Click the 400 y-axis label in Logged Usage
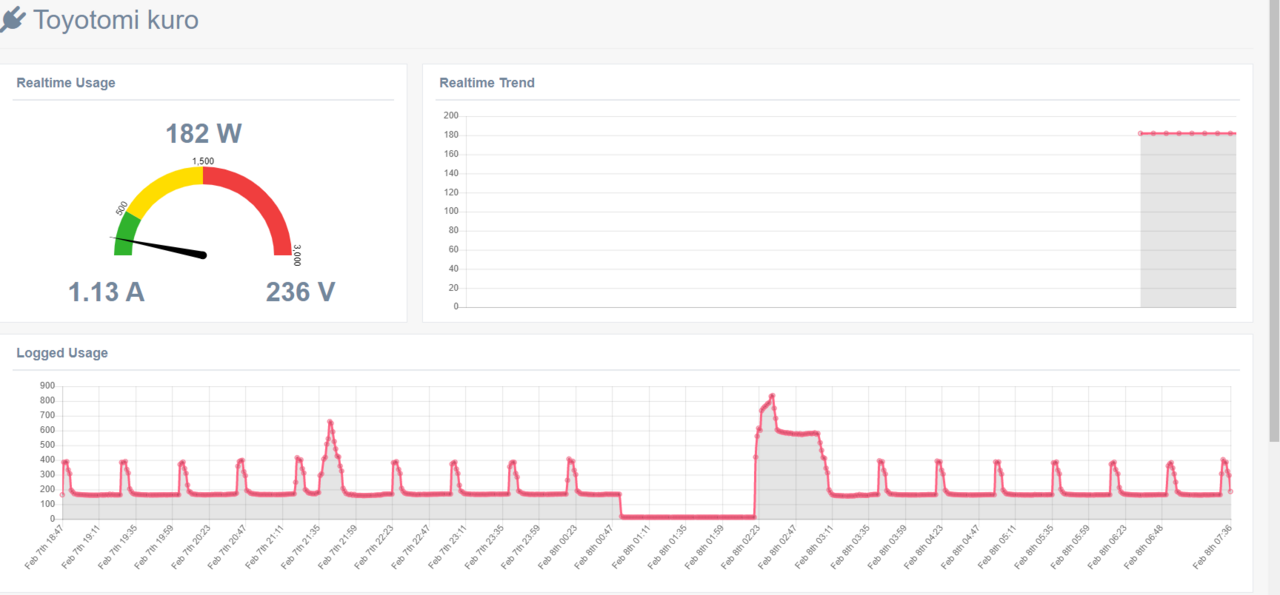 pyautogui.click(x=47, y=459)
